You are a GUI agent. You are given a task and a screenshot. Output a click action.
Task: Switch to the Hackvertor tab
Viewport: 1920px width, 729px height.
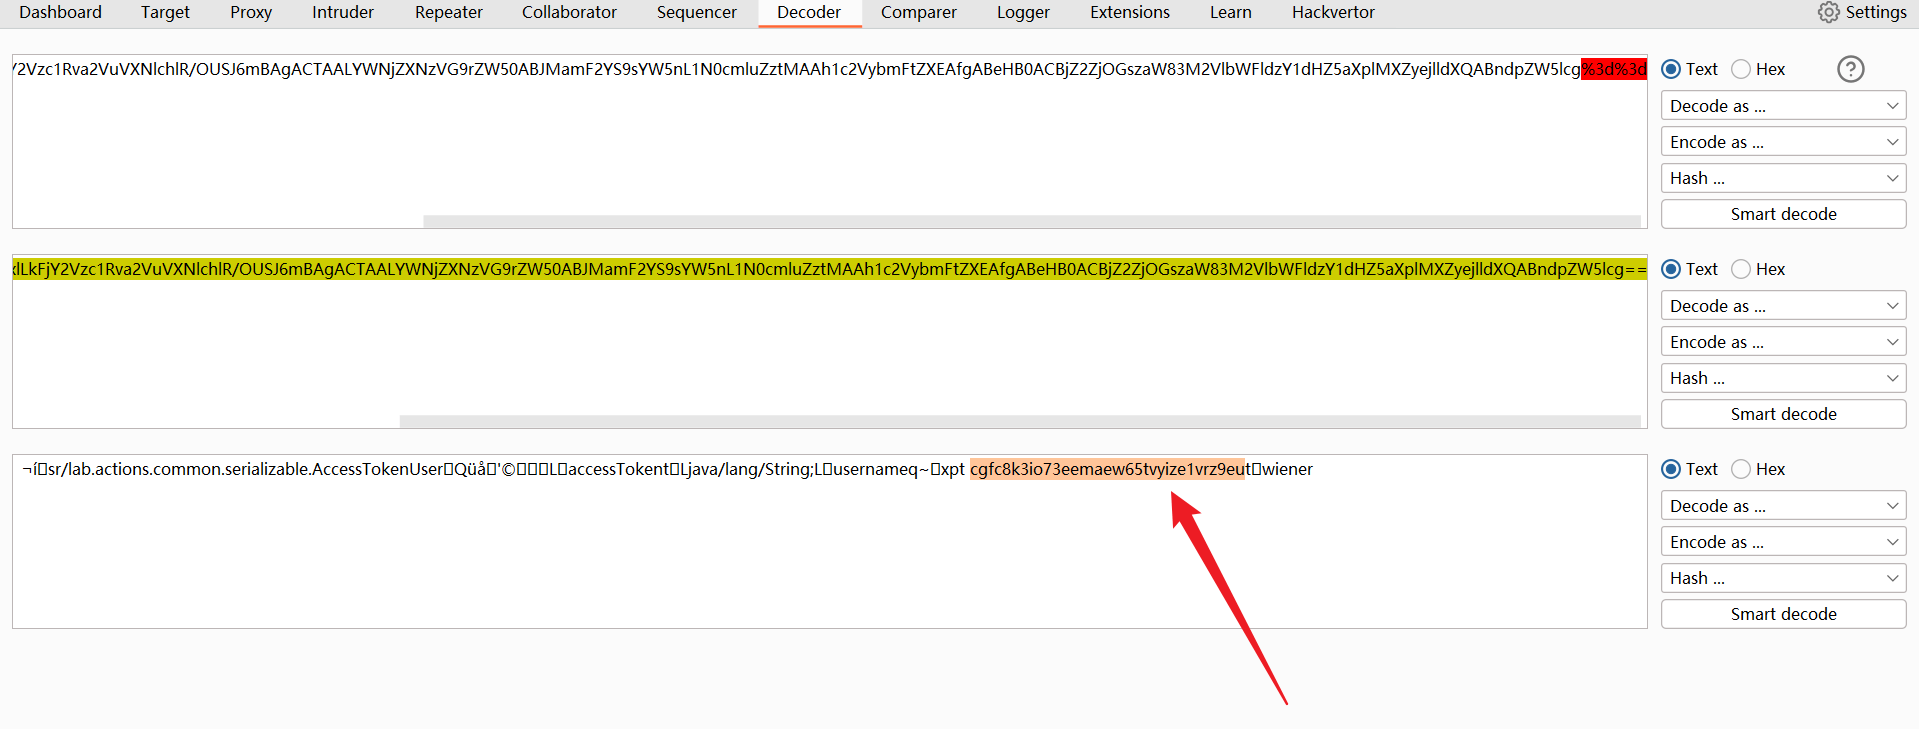(1333, 12)
